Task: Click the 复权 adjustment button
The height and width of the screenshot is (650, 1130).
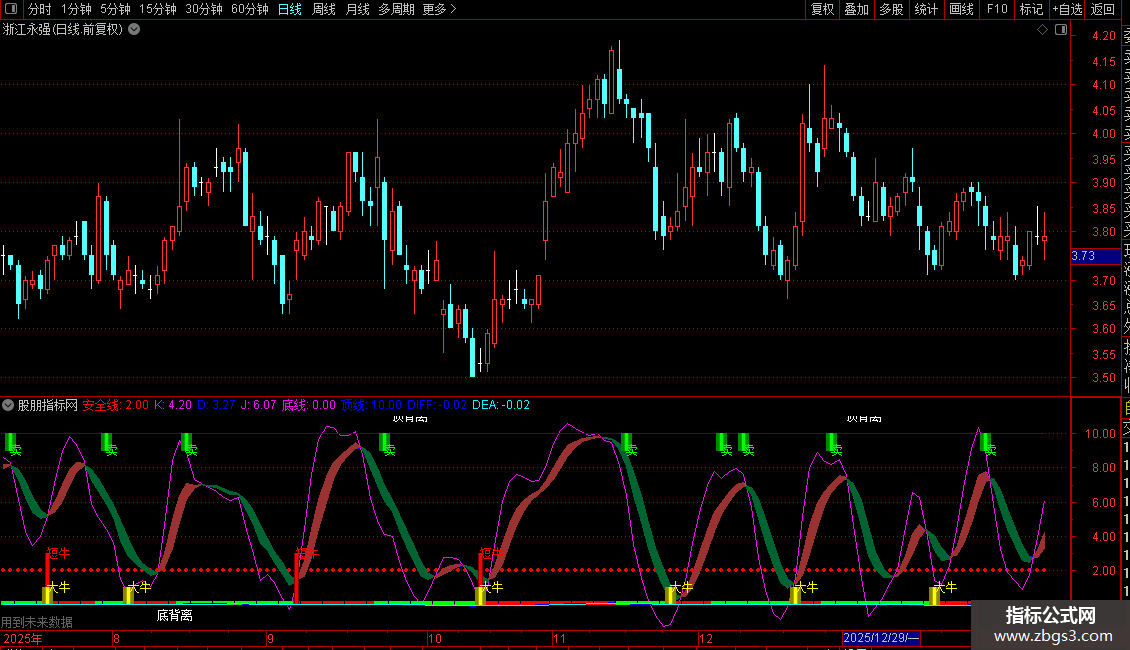Action: (x=822, y=10)
